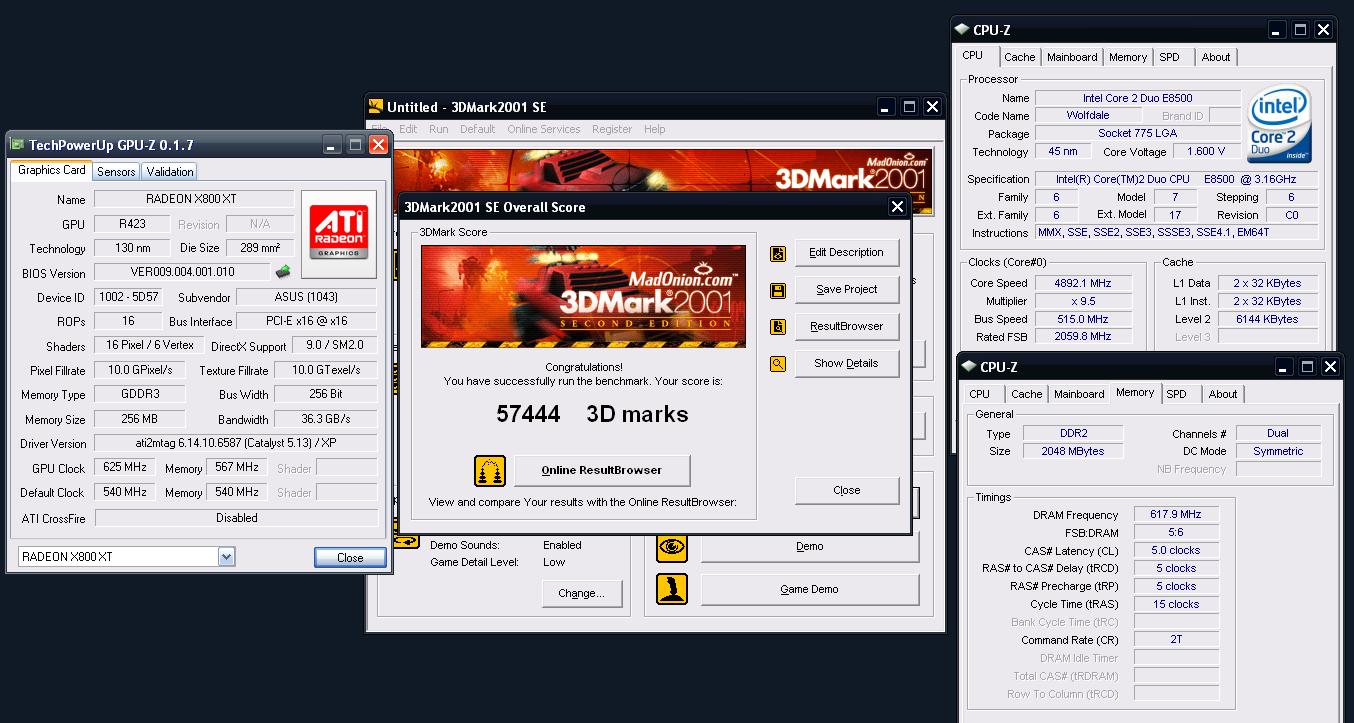Click the ResultBrowser document icon
1354x723 pixels.
(x=778, y=327)
